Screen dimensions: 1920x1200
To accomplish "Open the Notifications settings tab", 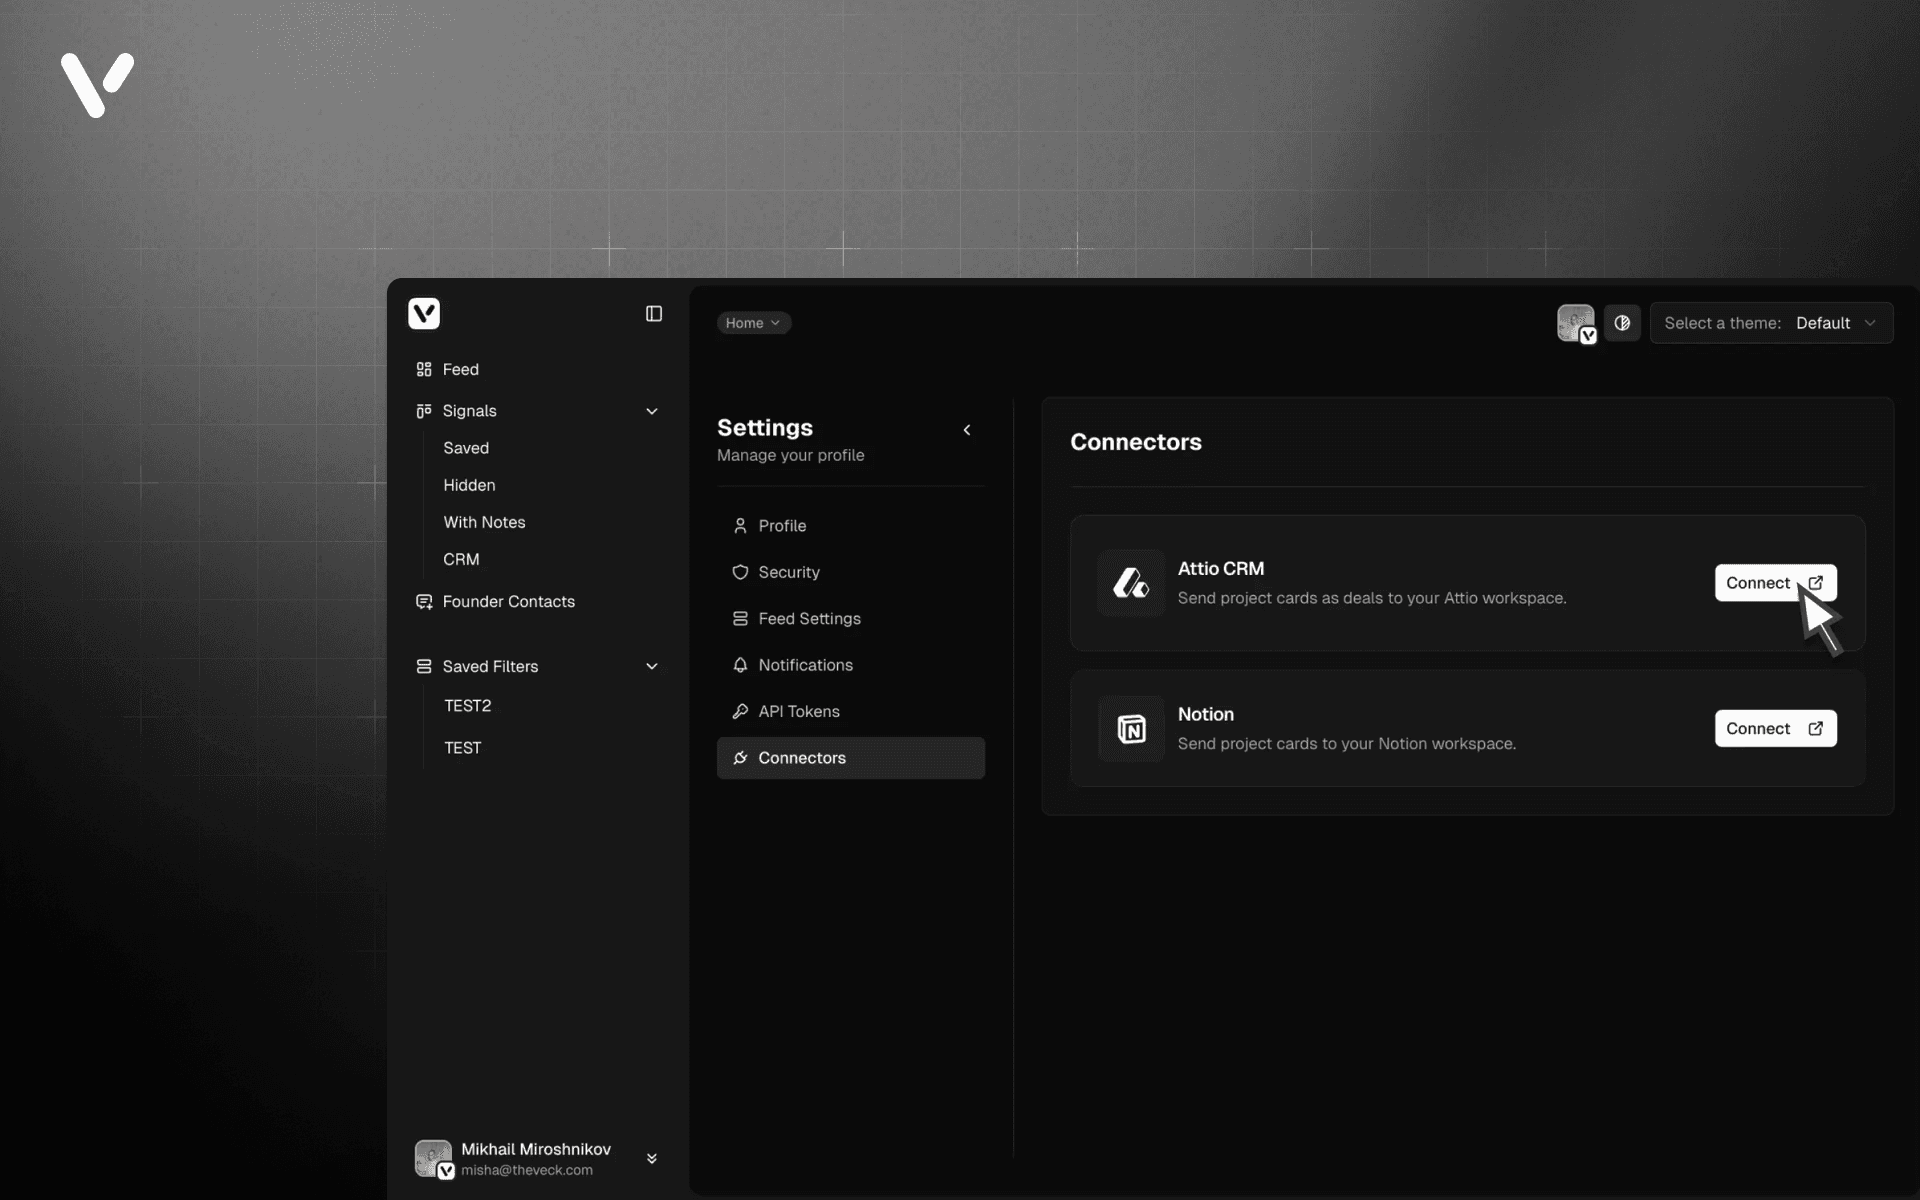I will (x=805, y=665).
